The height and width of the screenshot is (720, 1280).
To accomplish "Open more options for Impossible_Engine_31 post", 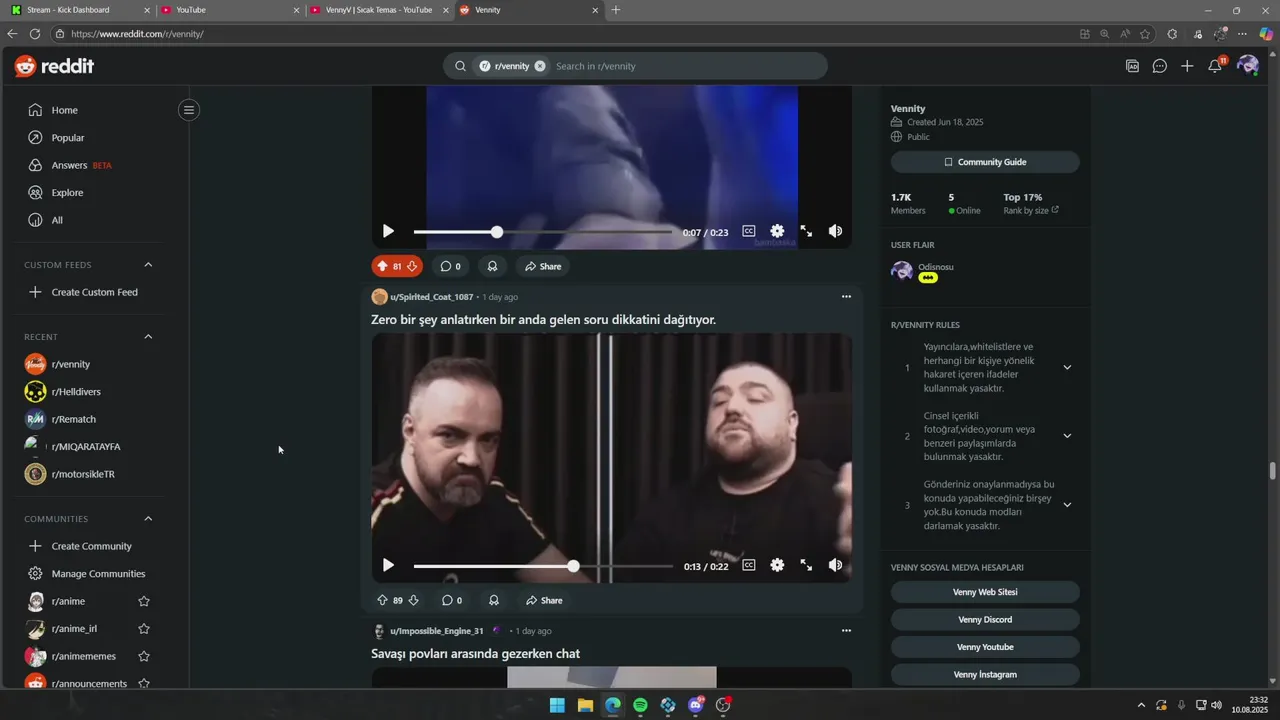I will click(x=846, y=631).
